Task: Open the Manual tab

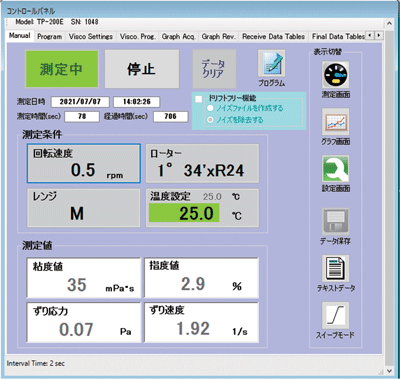Action: 20,36
